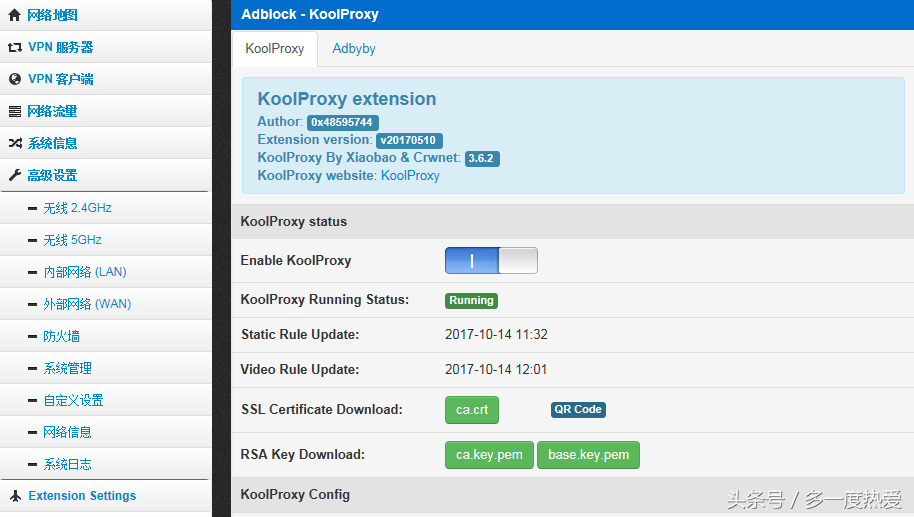Open 外部网络 (WAN) settings

click(87, 304)
